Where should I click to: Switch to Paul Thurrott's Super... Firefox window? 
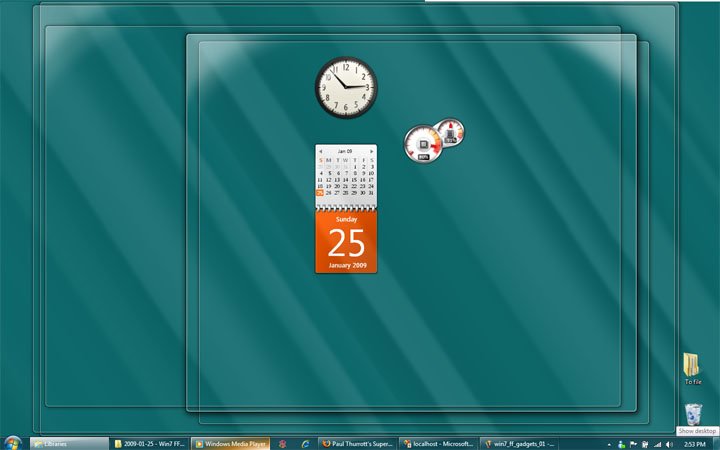[357, 444]
